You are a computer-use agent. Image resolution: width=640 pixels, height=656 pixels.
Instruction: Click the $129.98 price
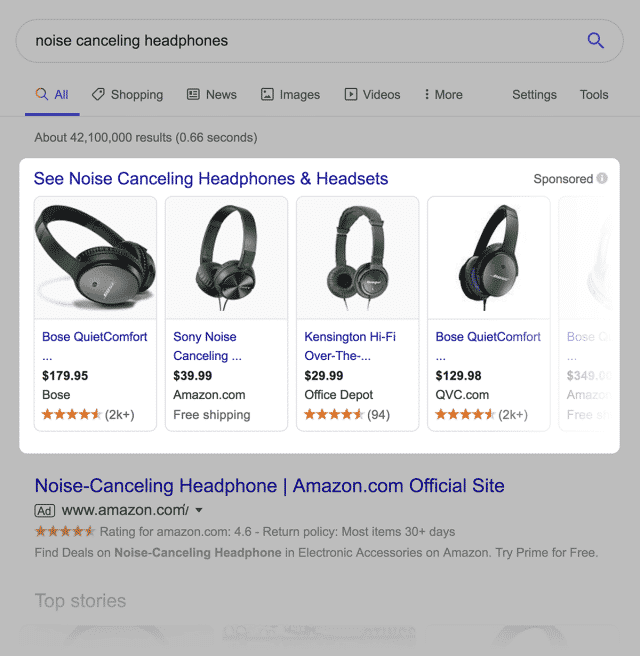[458, 375]
